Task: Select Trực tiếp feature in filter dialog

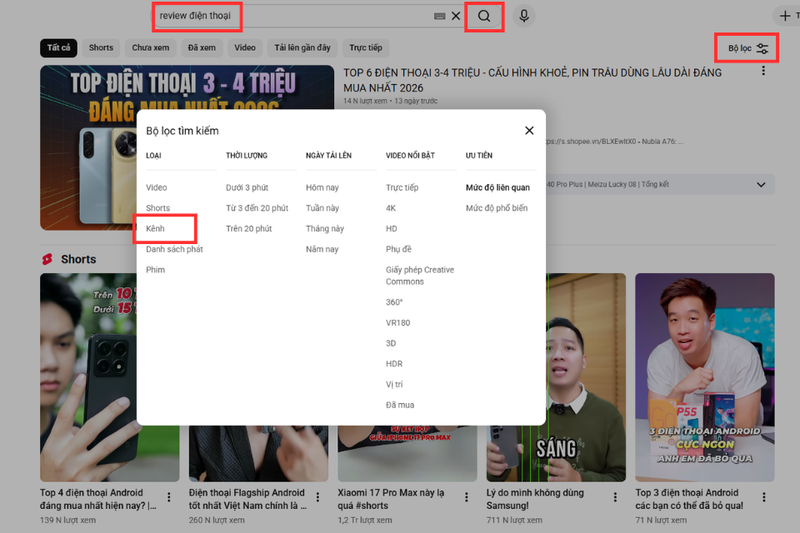Action: click(402, 188)
